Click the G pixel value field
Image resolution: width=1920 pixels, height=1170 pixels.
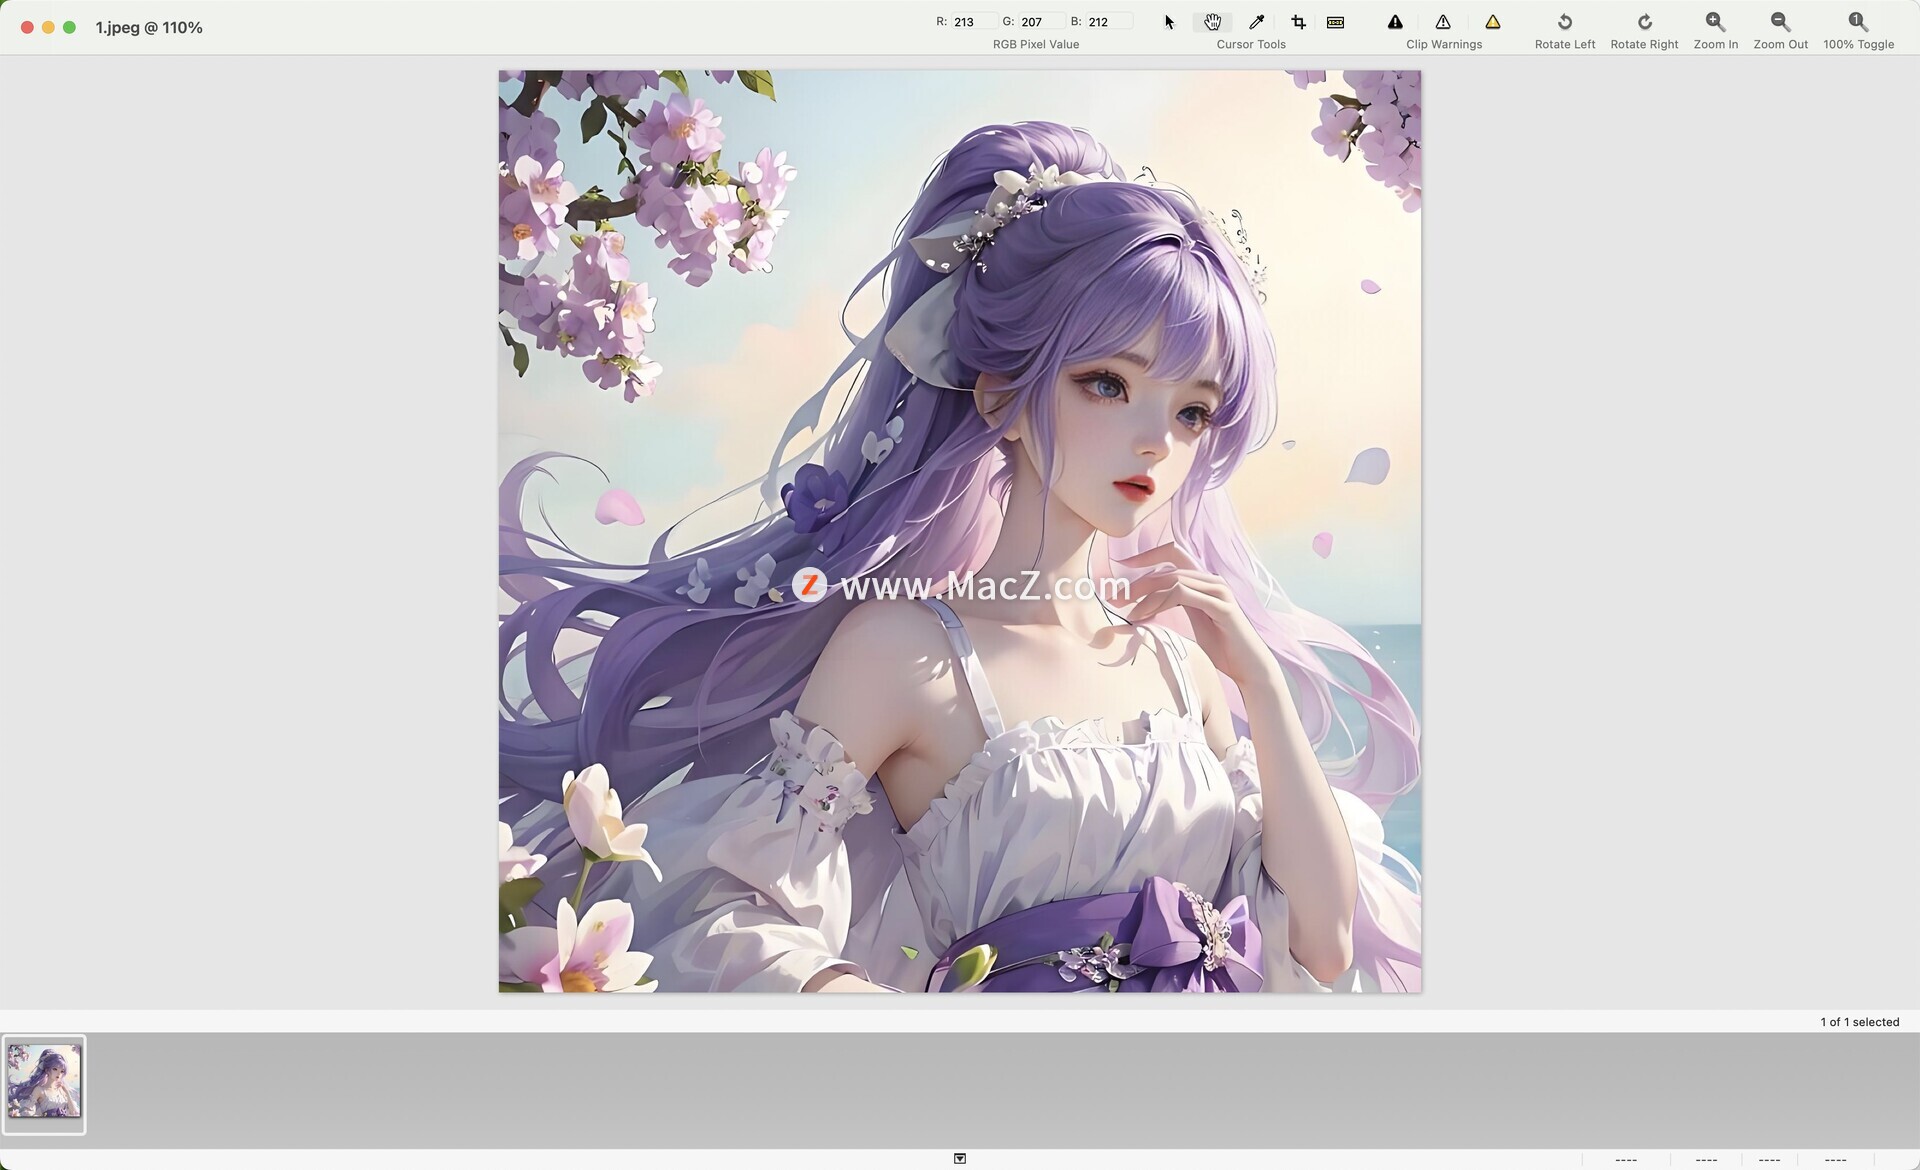1042,22
